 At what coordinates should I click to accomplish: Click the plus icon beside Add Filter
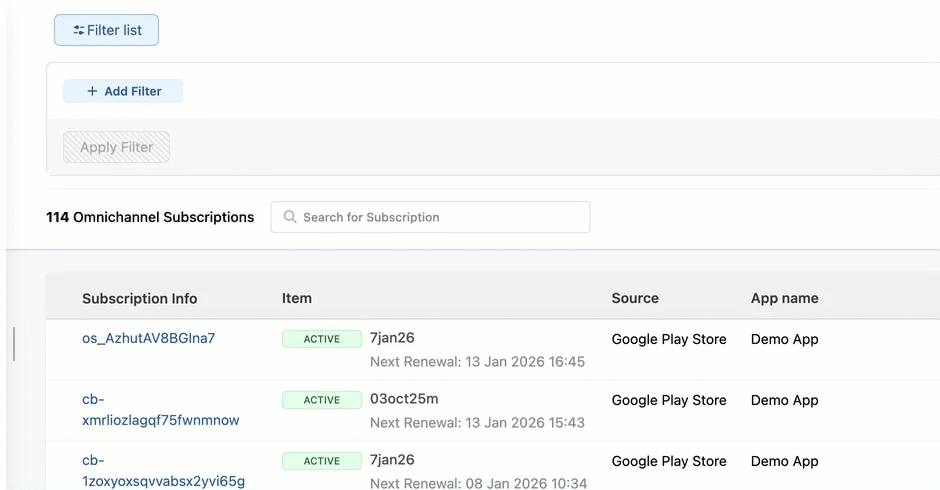click(92, 91)
